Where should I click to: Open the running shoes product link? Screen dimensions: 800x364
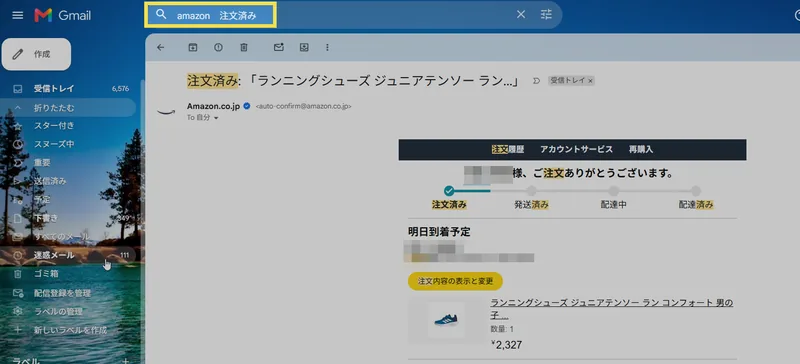[612, 308]
